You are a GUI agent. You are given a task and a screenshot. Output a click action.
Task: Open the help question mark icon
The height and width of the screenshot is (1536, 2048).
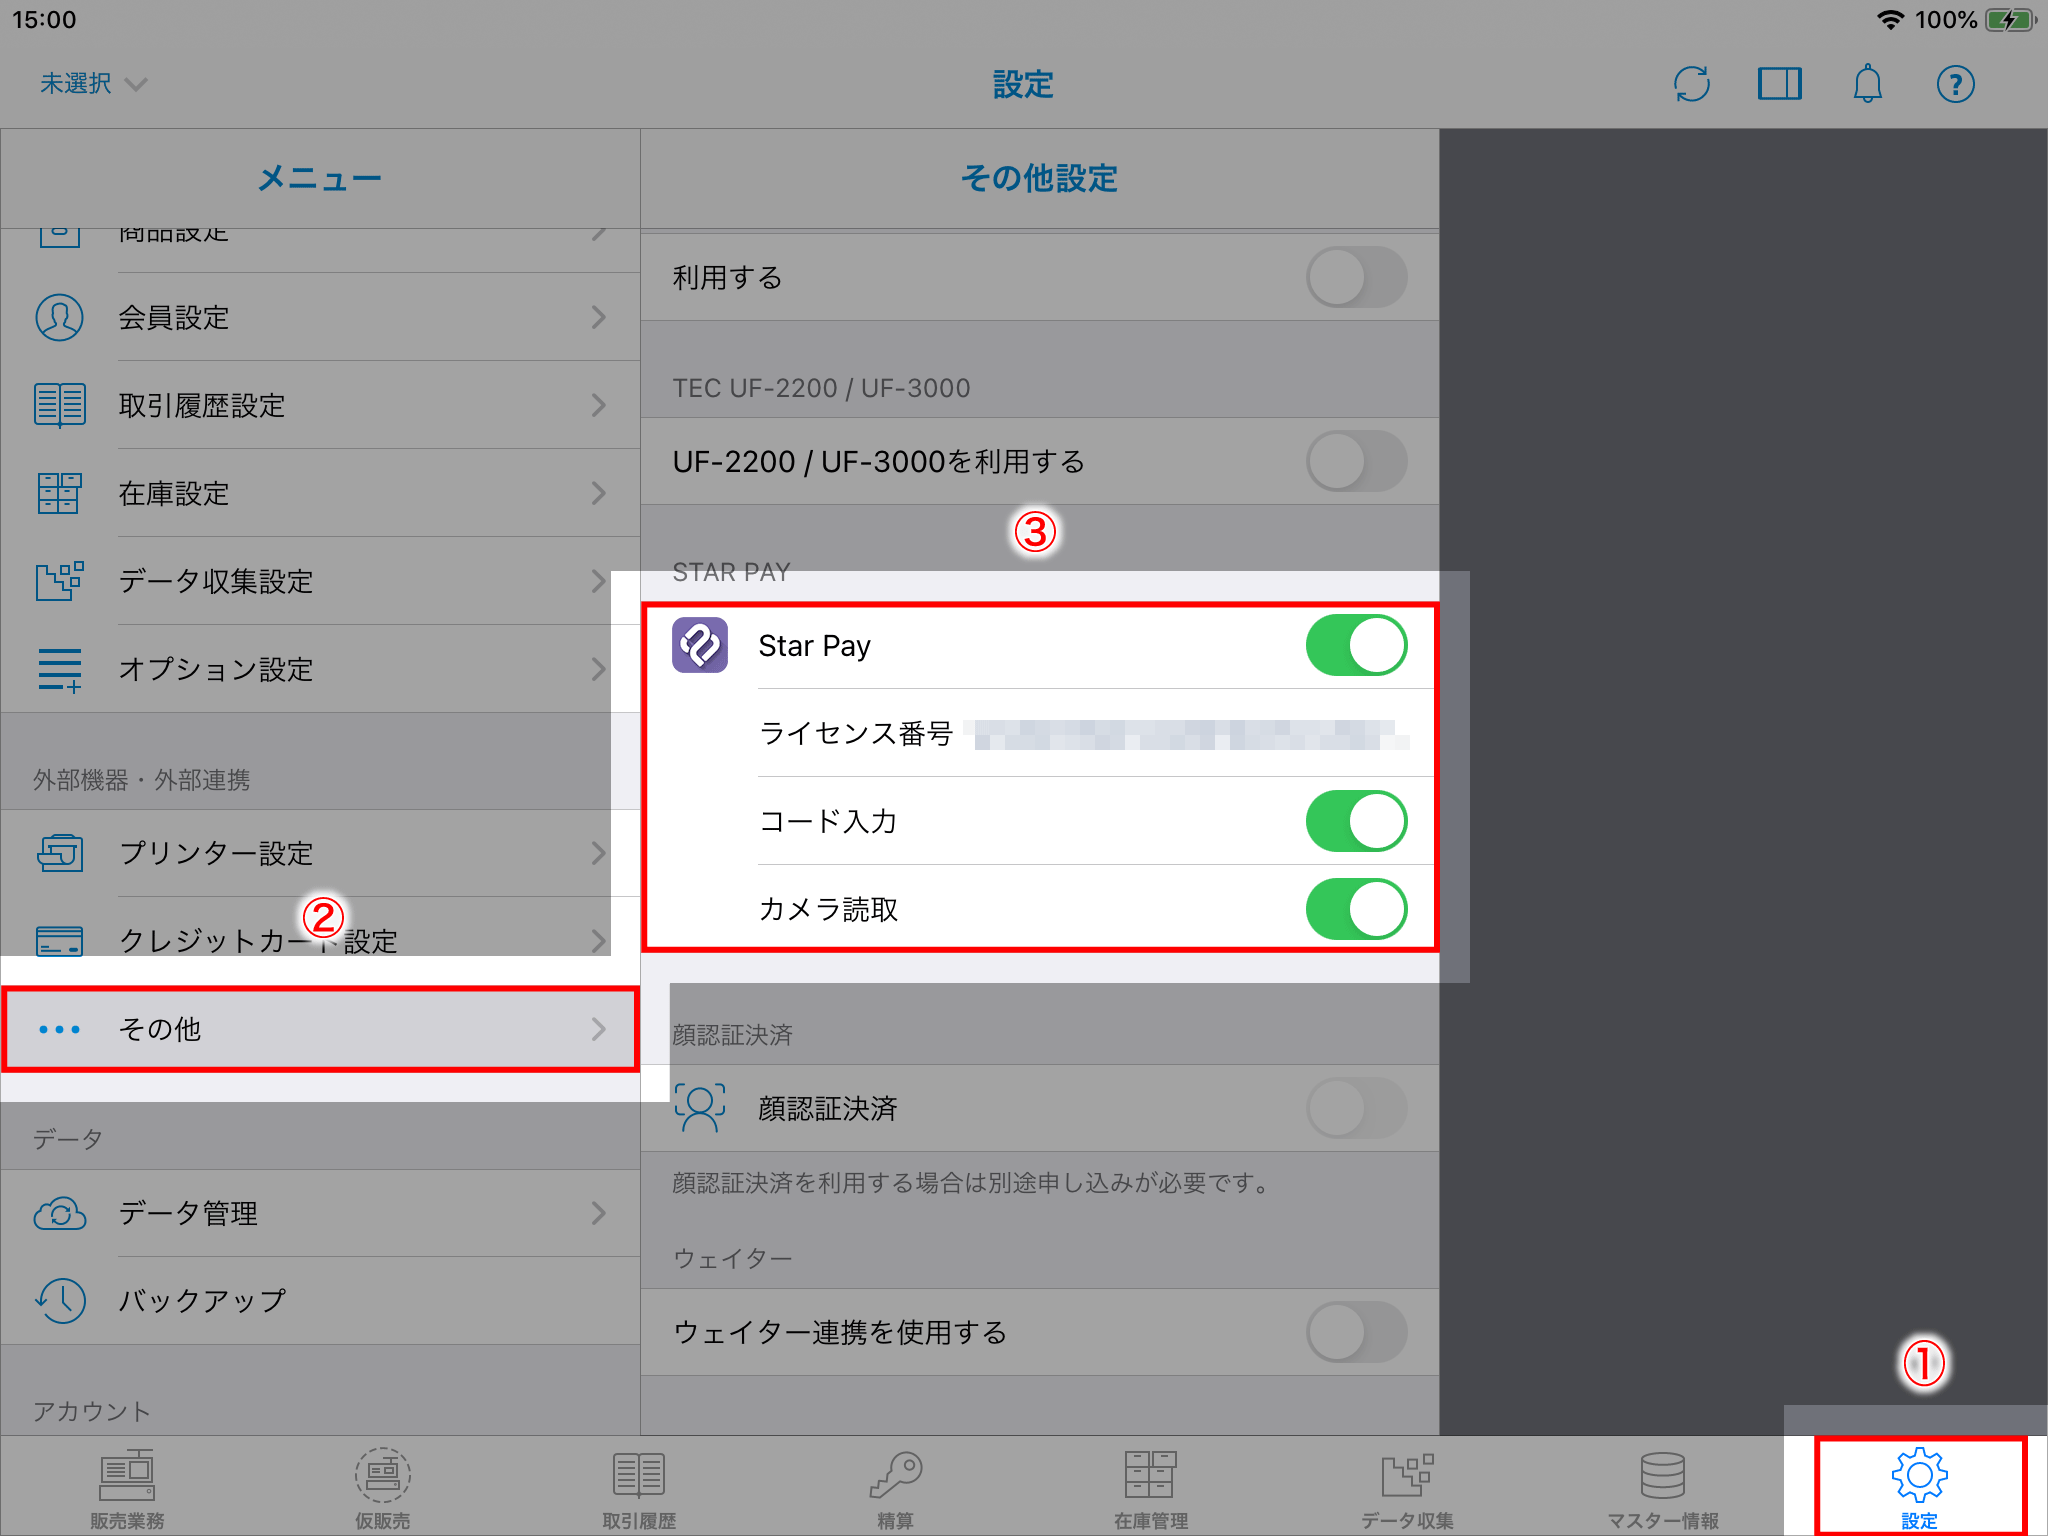[x=1955, y=84]
